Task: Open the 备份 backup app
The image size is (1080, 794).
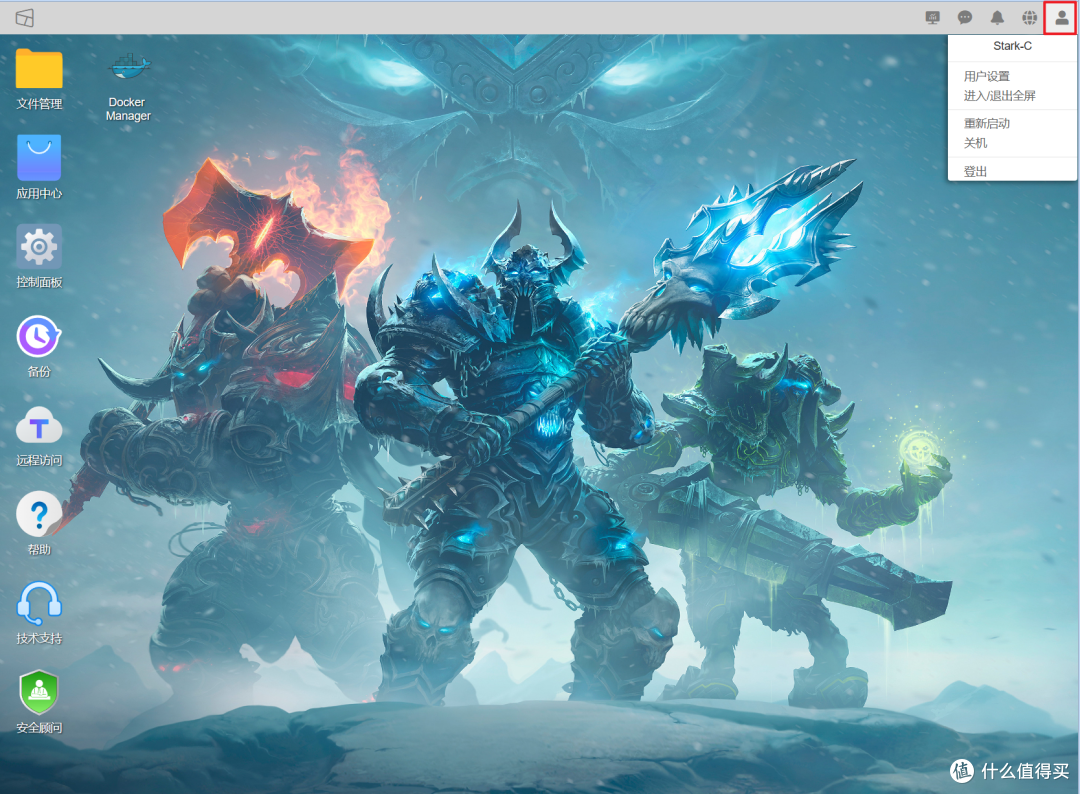Action: 39,336
